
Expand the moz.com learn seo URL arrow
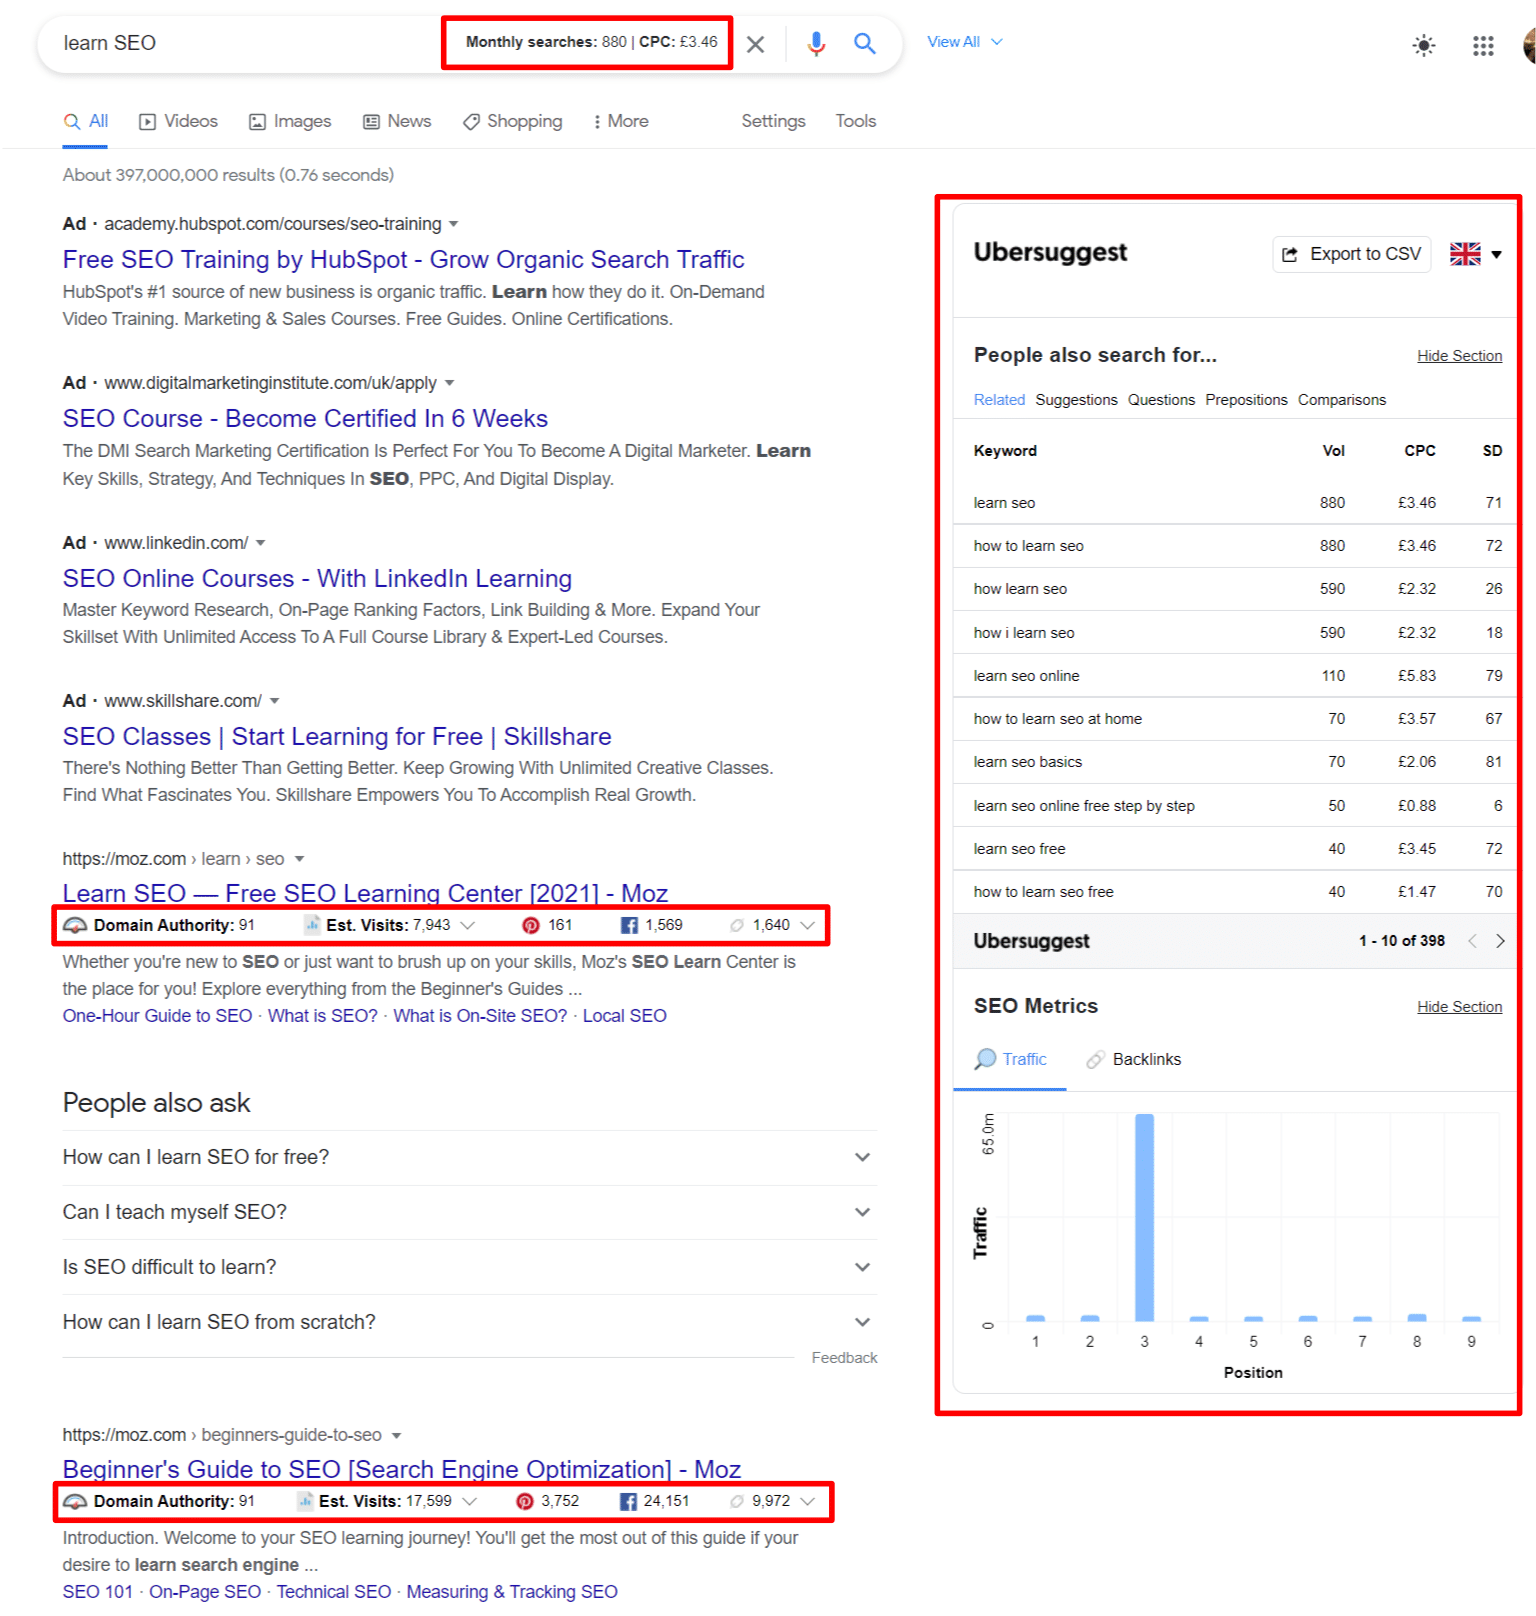pyautogui.click(x=299, y=859)
